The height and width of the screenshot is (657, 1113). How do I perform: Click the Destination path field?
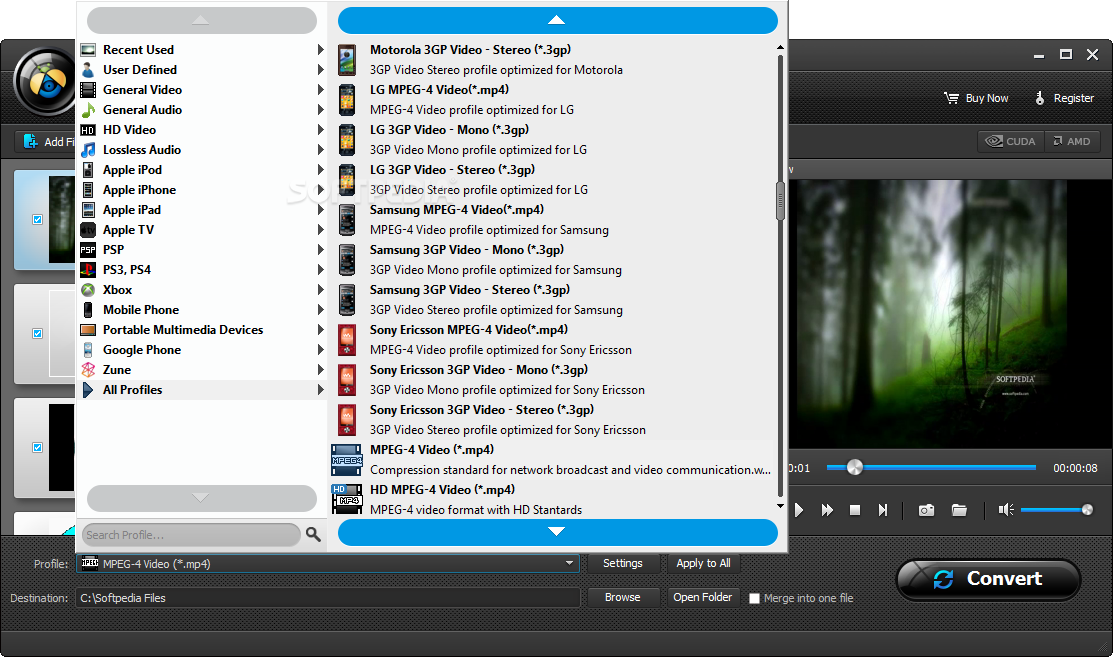328,598
